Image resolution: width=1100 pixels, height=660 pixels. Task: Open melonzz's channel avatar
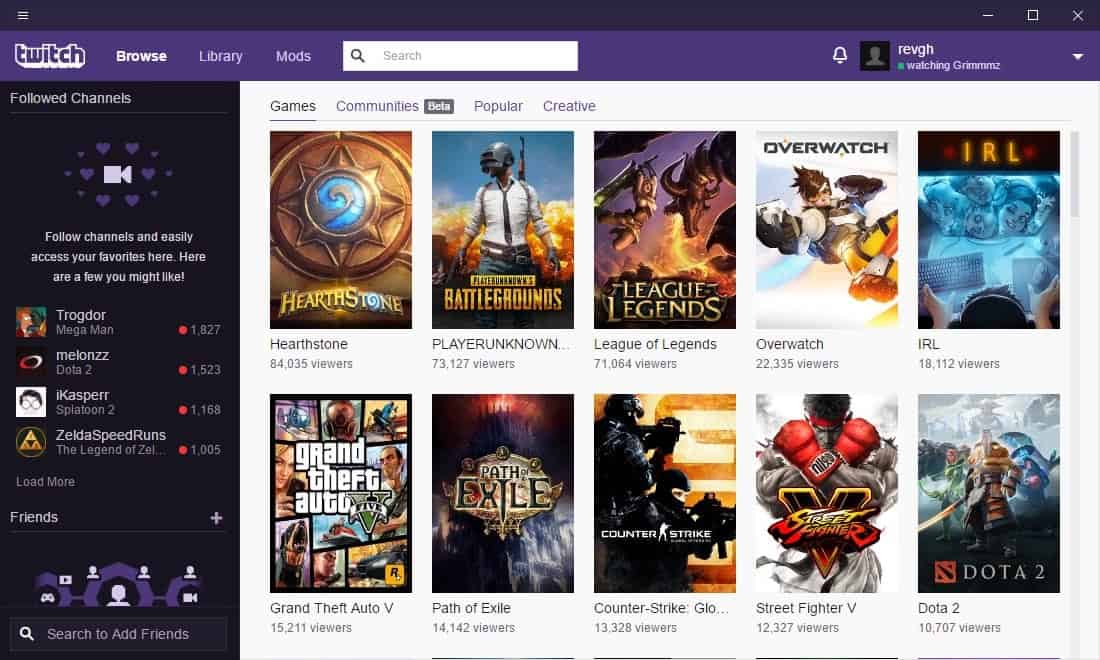pos(30,362)
